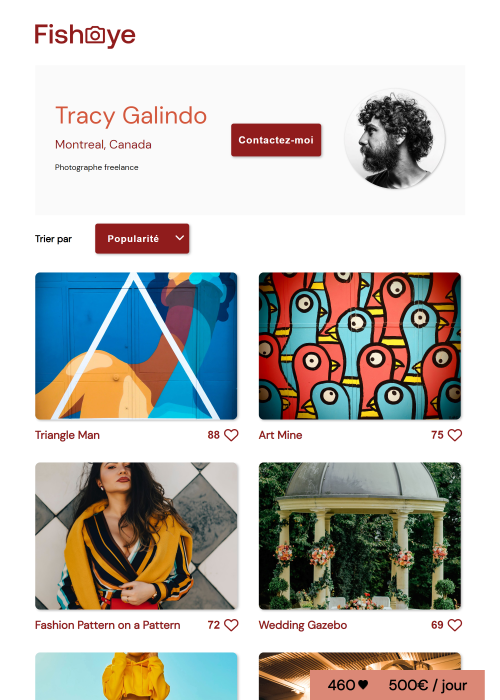Screen dimensions: 500x700
Task: Click the Contactez-moi button
Action: point(276,140)
